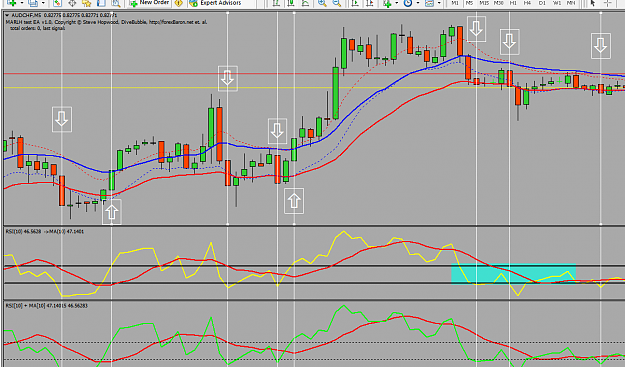Screen dimensions: 625x367
Task: Expand the Indicators dropdown arrow
Action: (x=397, y=3)
